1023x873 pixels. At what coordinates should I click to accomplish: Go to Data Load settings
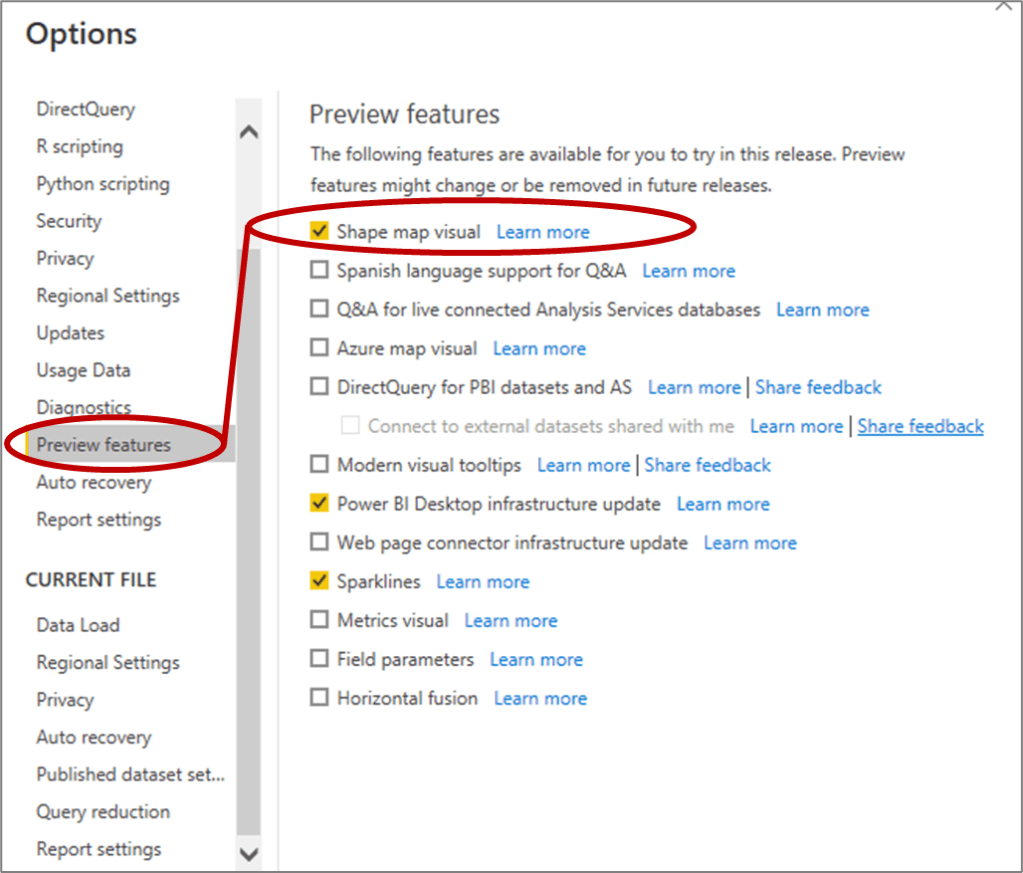(78, 625)
